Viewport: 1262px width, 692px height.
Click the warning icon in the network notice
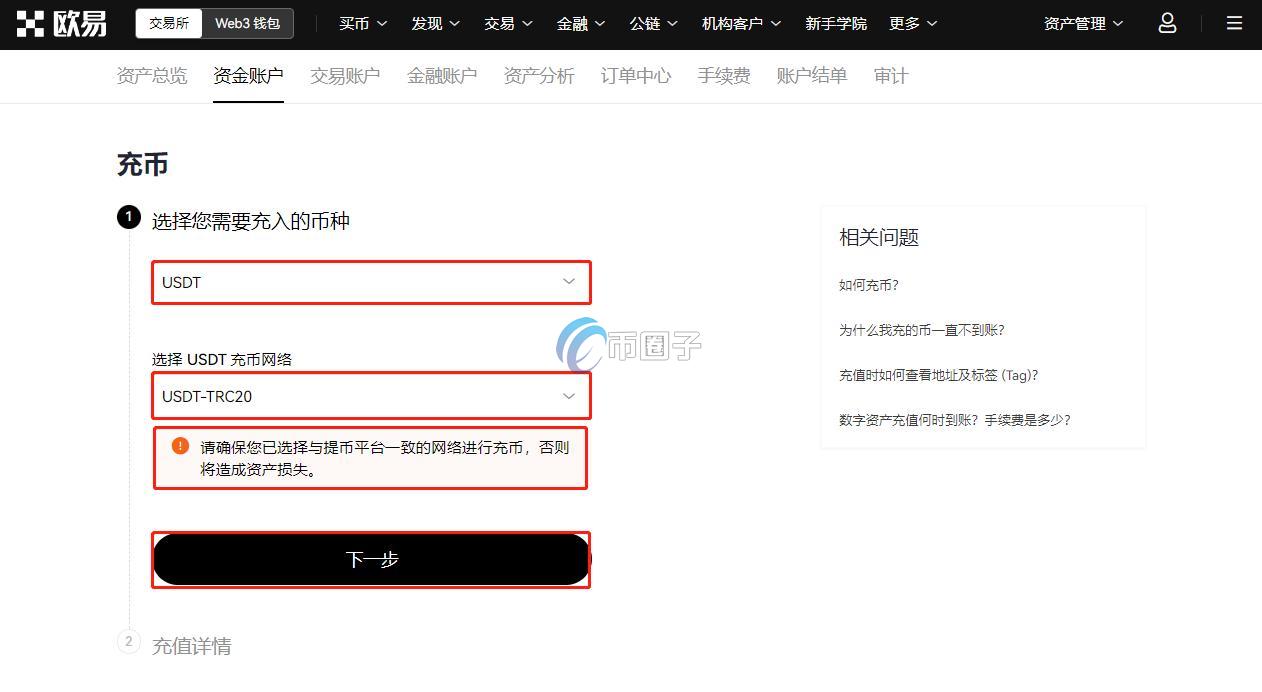(181, 444)
